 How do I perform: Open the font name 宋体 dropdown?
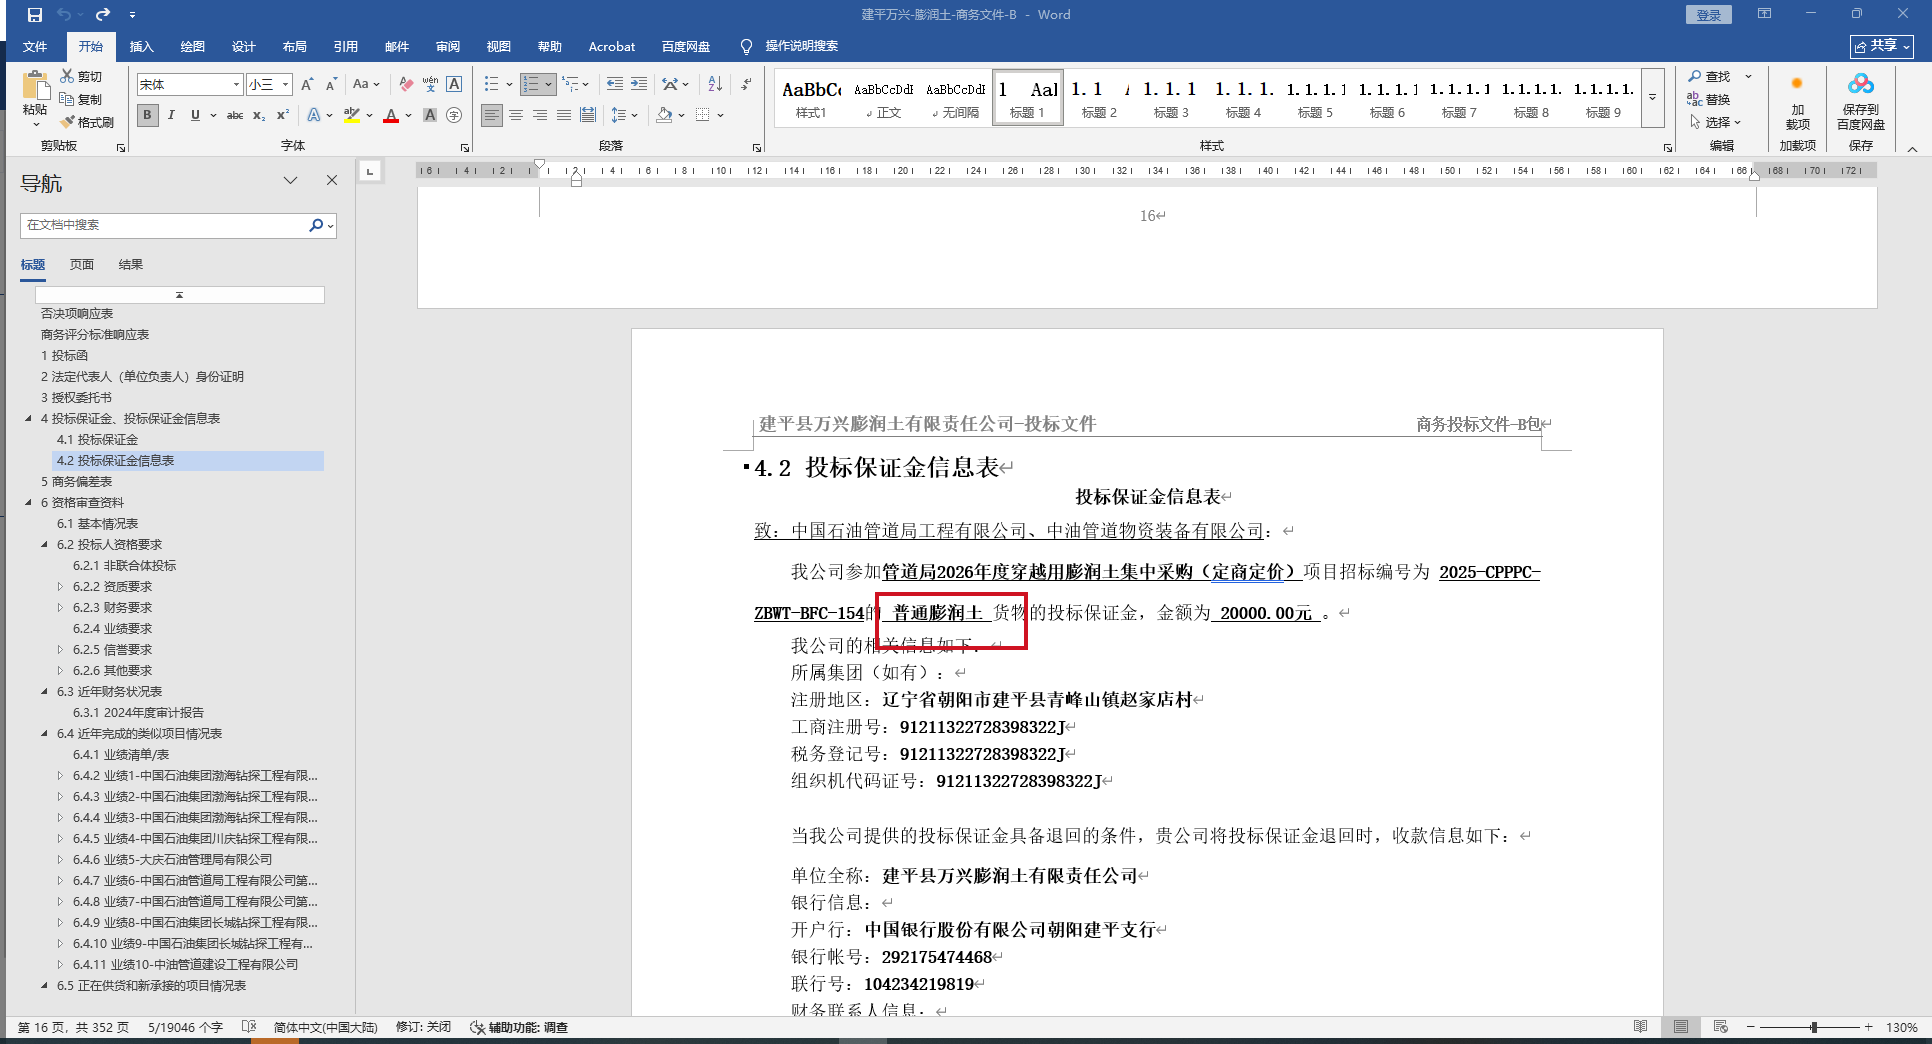236,85
